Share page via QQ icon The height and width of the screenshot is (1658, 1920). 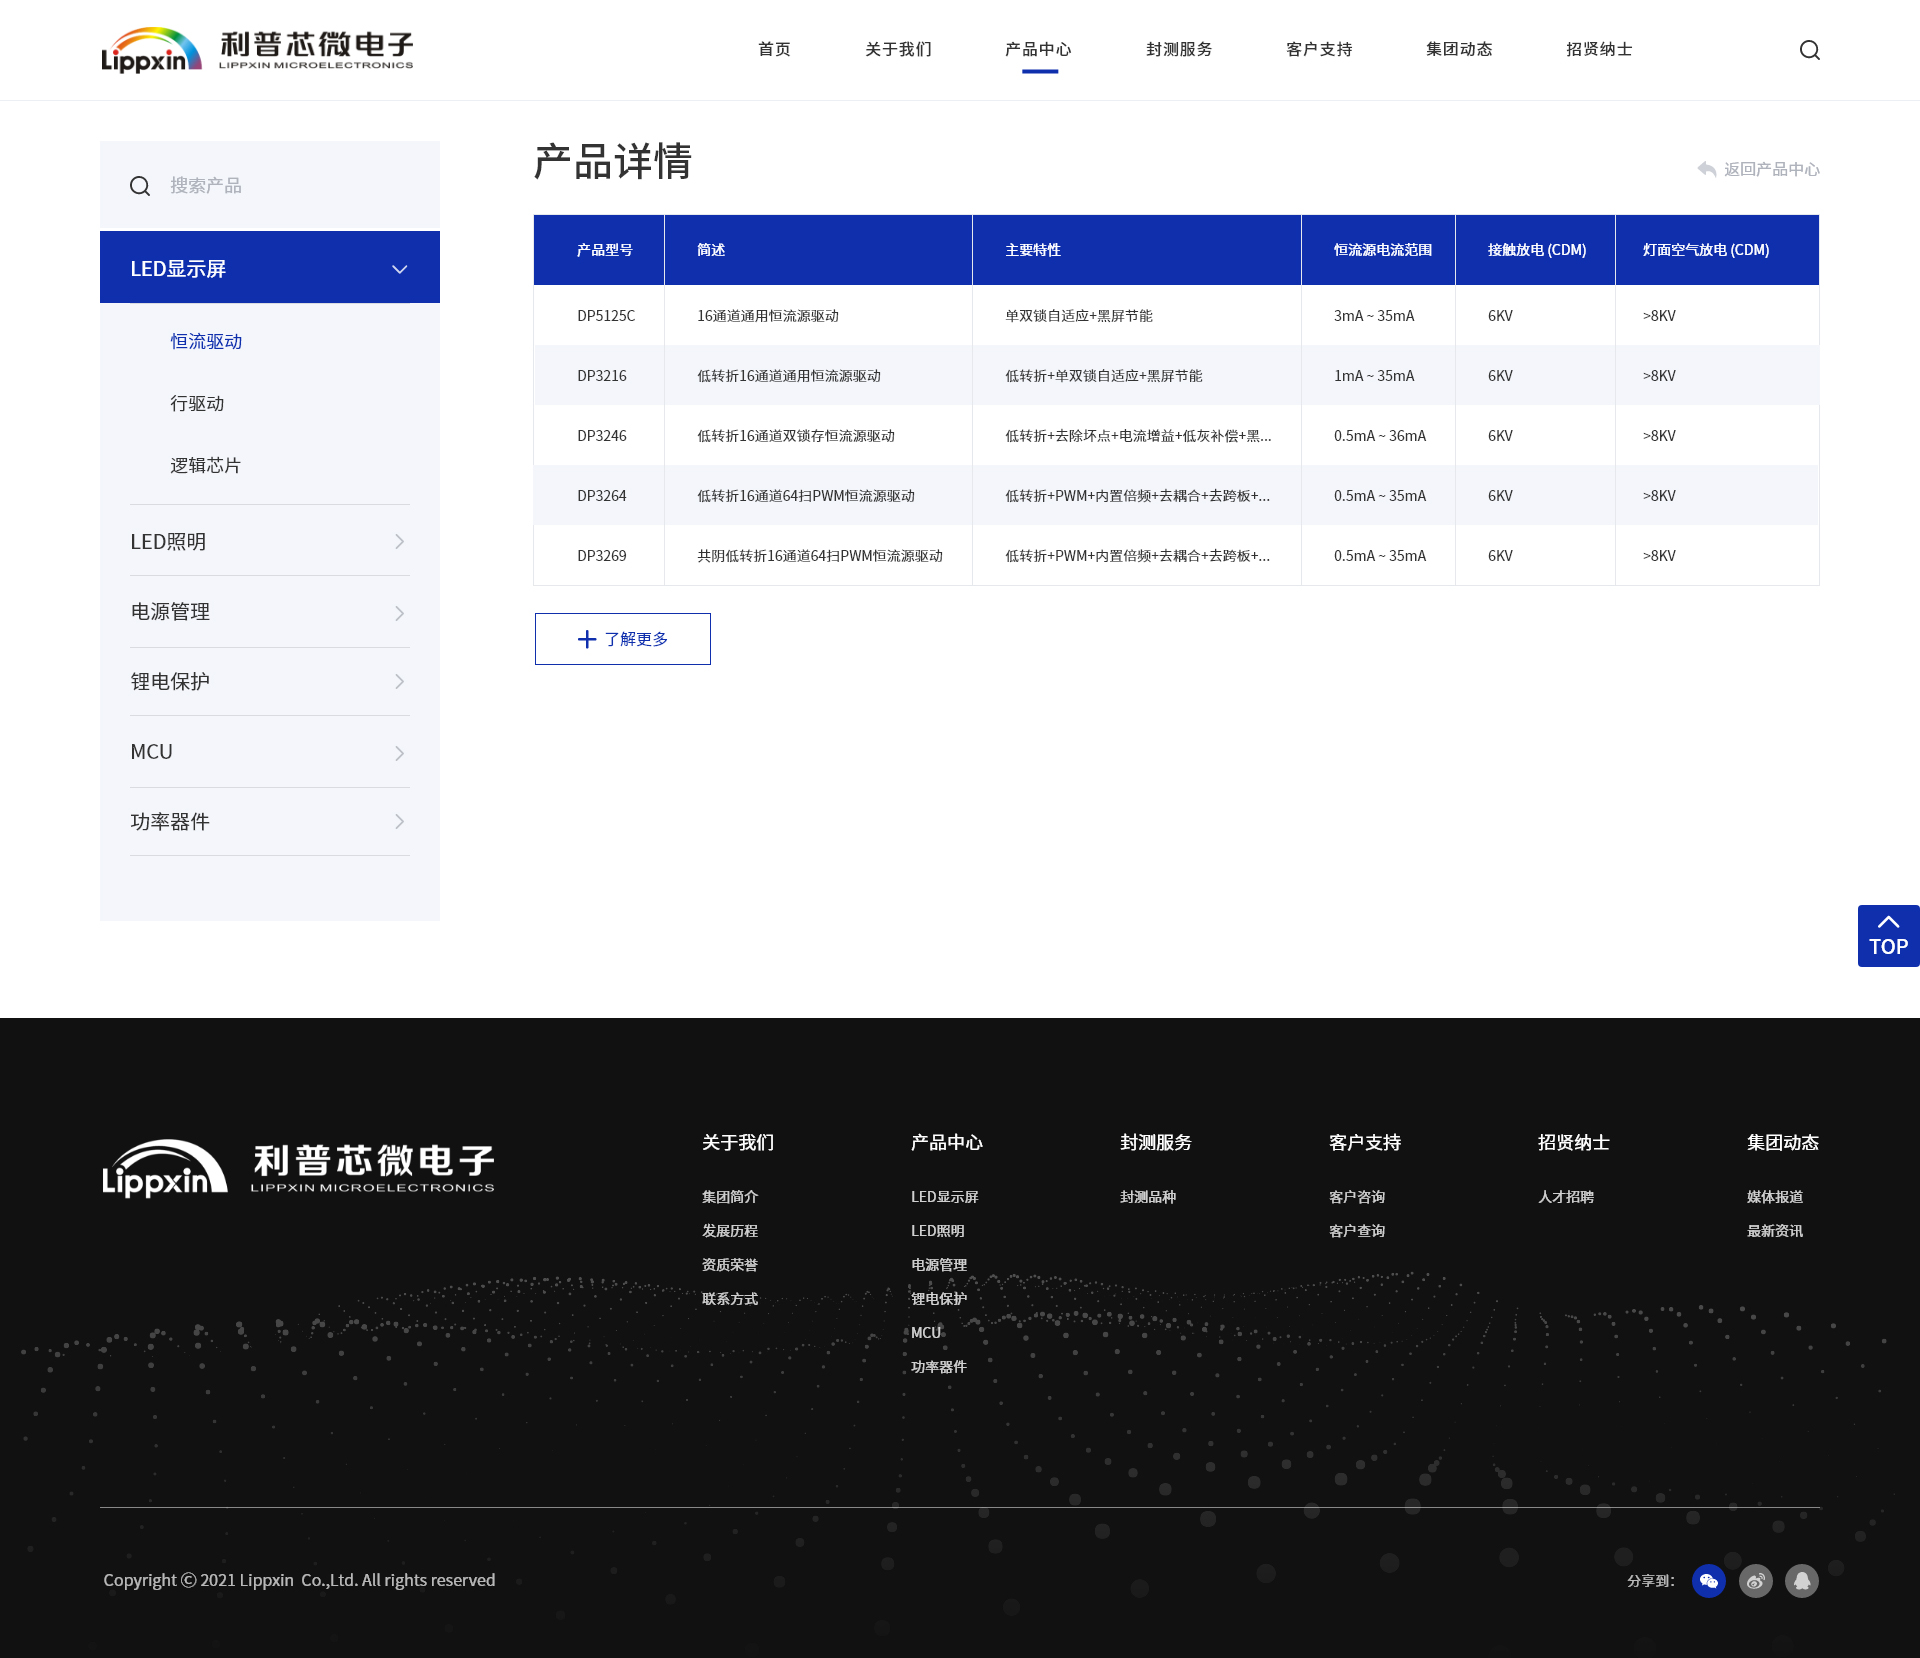click(x=1801, y=1581)
